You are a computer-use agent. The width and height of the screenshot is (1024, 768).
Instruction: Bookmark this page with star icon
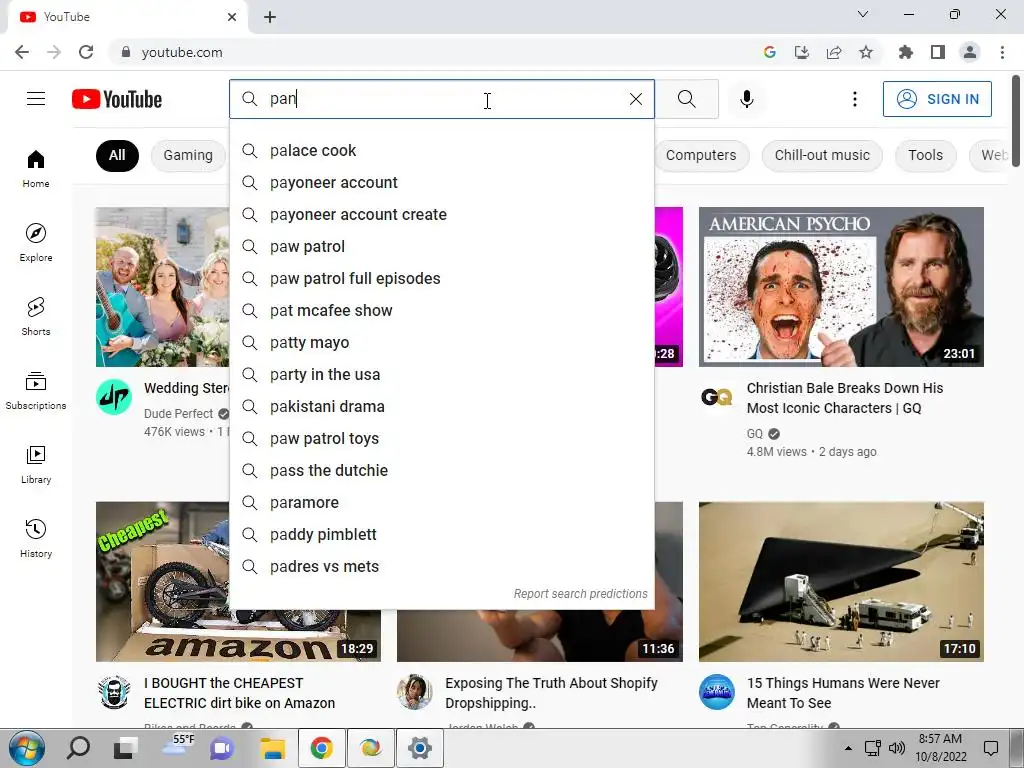click(x=866, y=52)
